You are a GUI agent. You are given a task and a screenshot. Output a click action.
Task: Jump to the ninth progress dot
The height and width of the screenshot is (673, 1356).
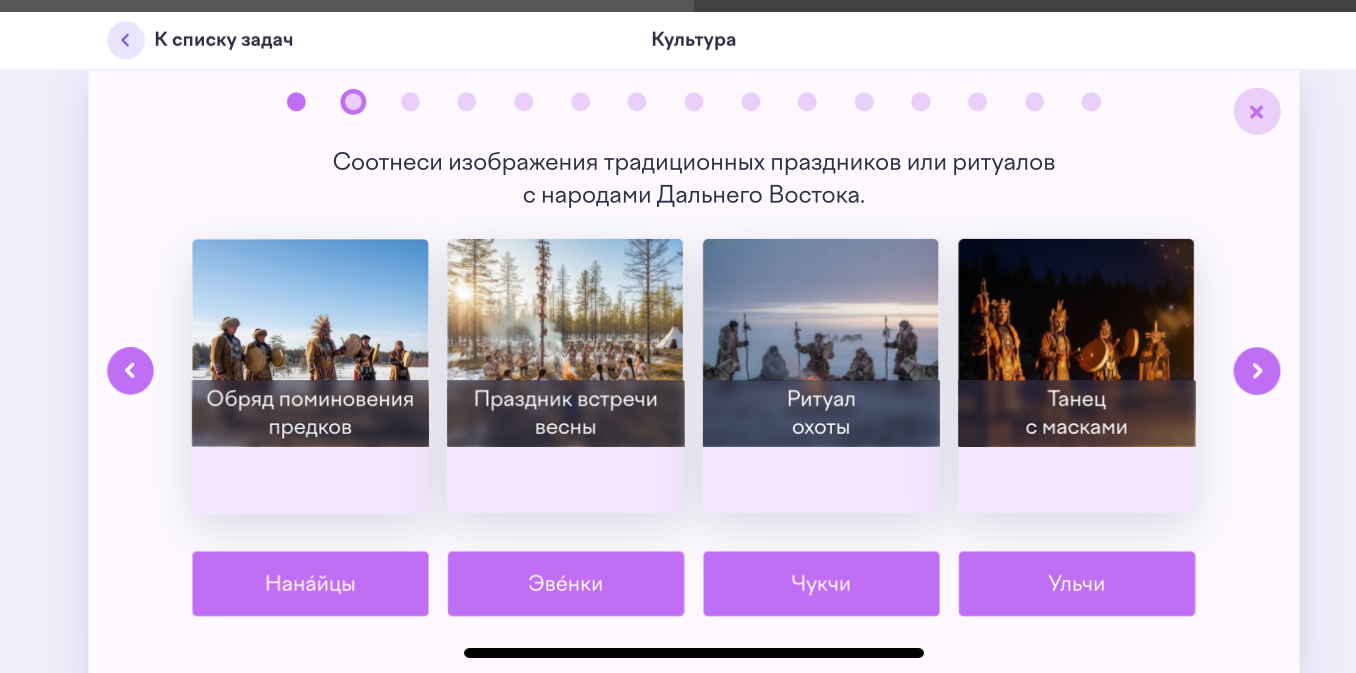coord(751,102)
